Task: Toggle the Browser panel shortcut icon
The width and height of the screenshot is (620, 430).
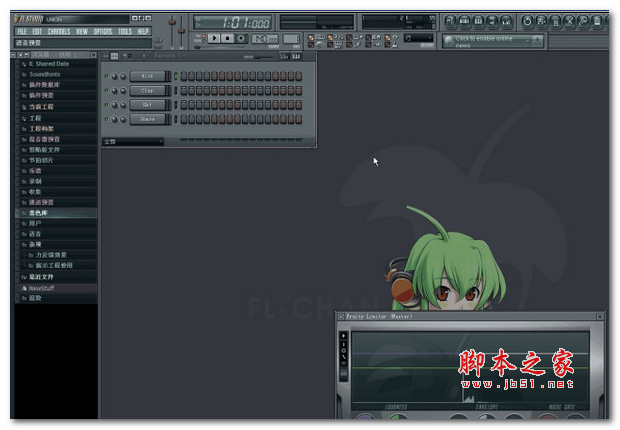Action: click(x=492, y=21)
